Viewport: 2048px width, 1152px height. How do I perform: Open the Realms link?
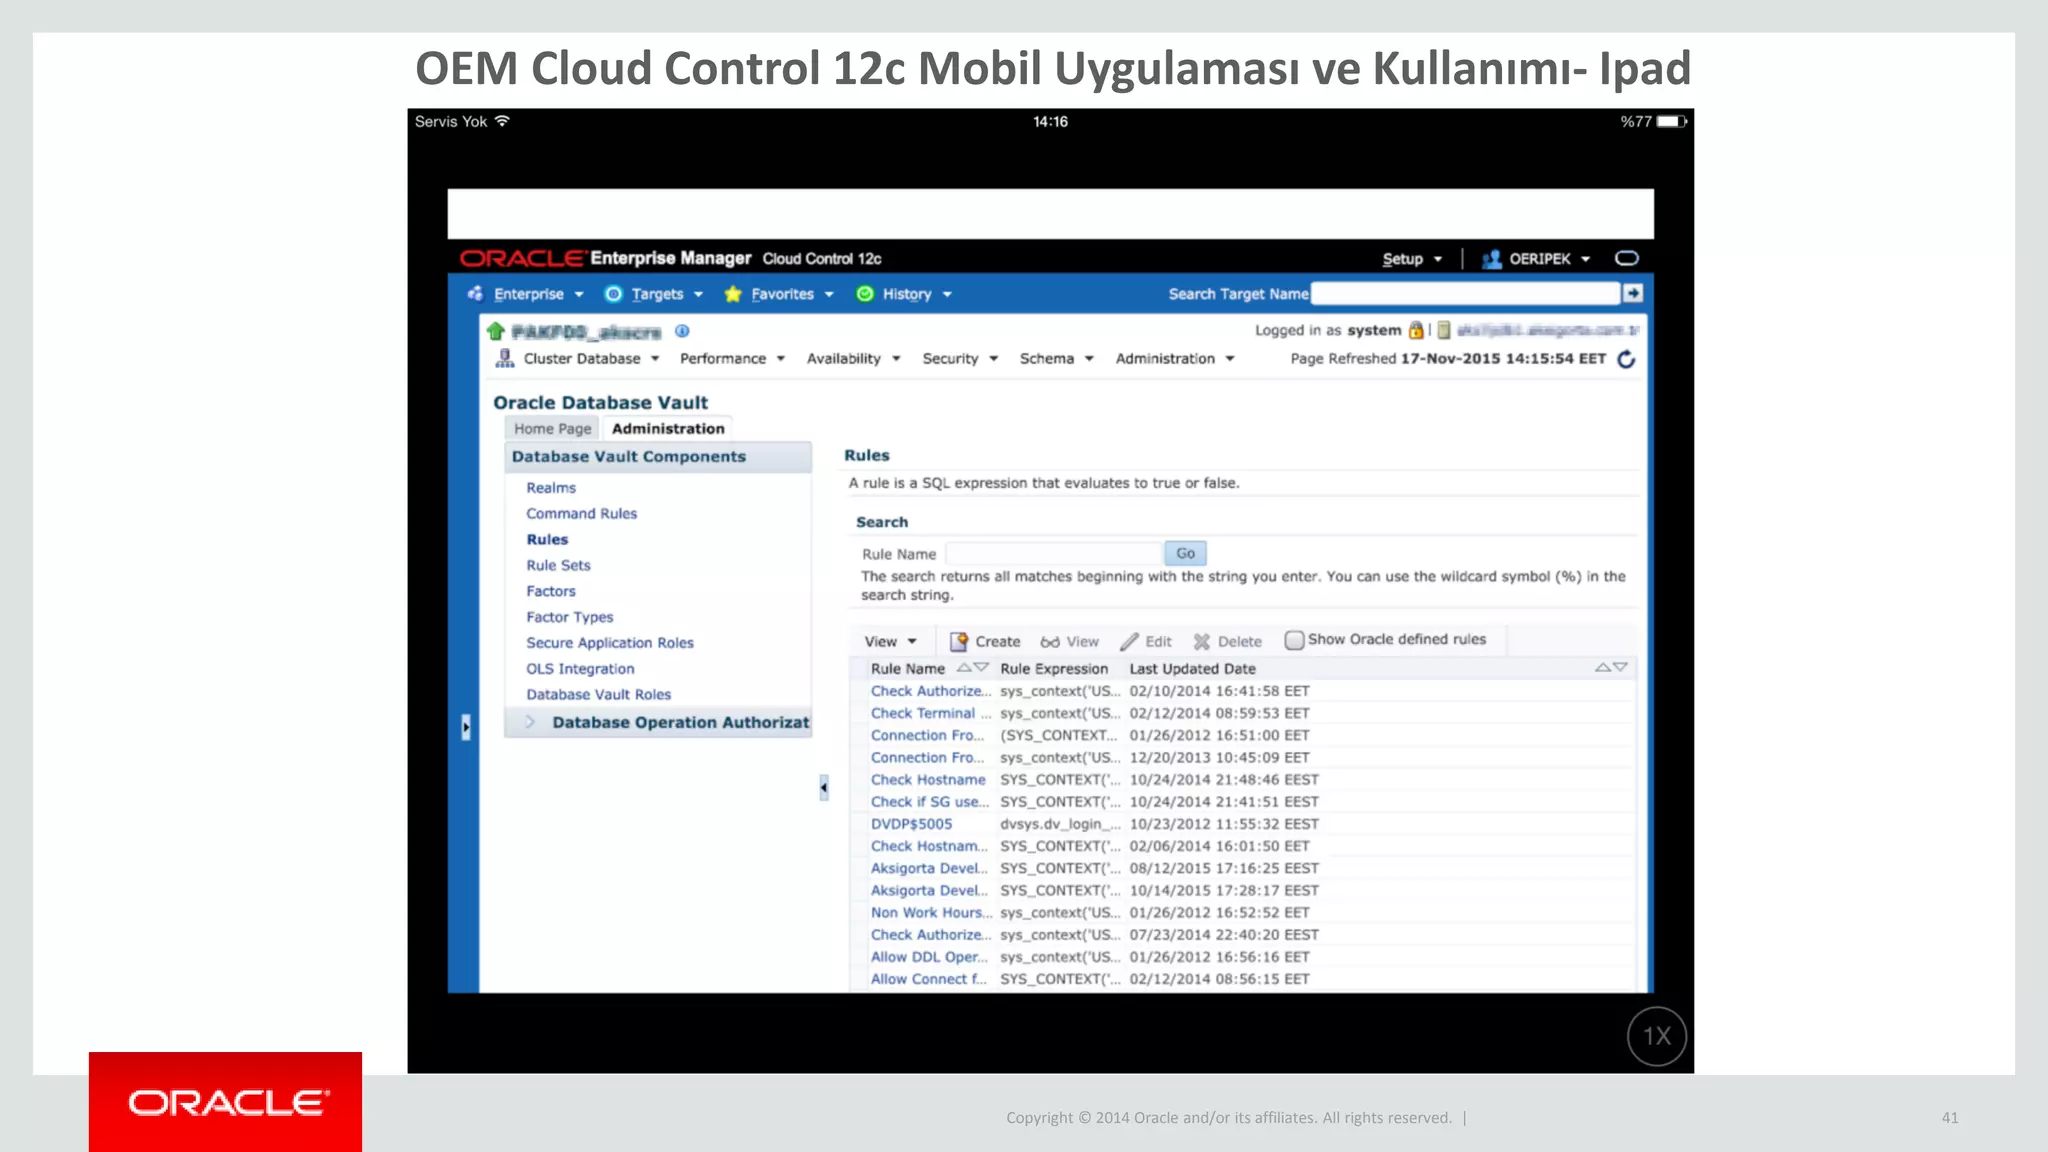coord(551,487)
